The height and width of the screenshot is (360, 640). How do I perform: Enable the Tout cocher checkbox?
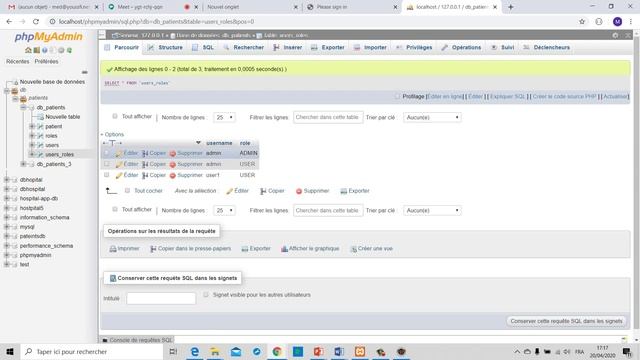(127, 191)
